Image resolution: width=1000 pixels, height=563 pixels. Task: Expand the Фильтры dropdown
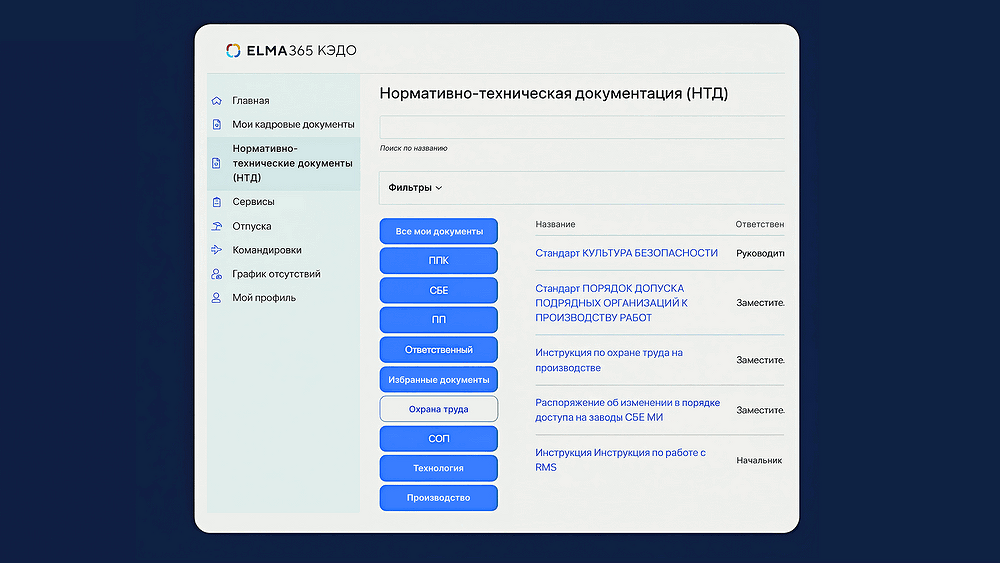pyautogui.click(x=415, y=188)
